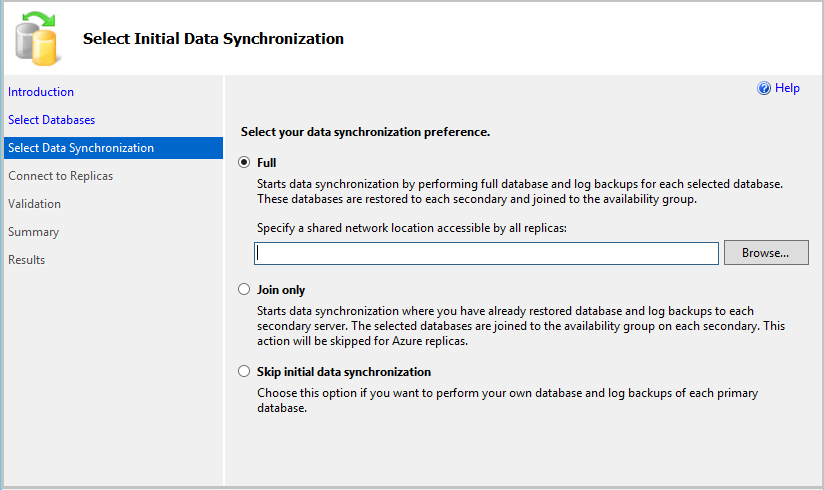The image size is (824, 490).
Task: Select the highlighted Select Data Synchronization step
Action: tap(81, 148)
